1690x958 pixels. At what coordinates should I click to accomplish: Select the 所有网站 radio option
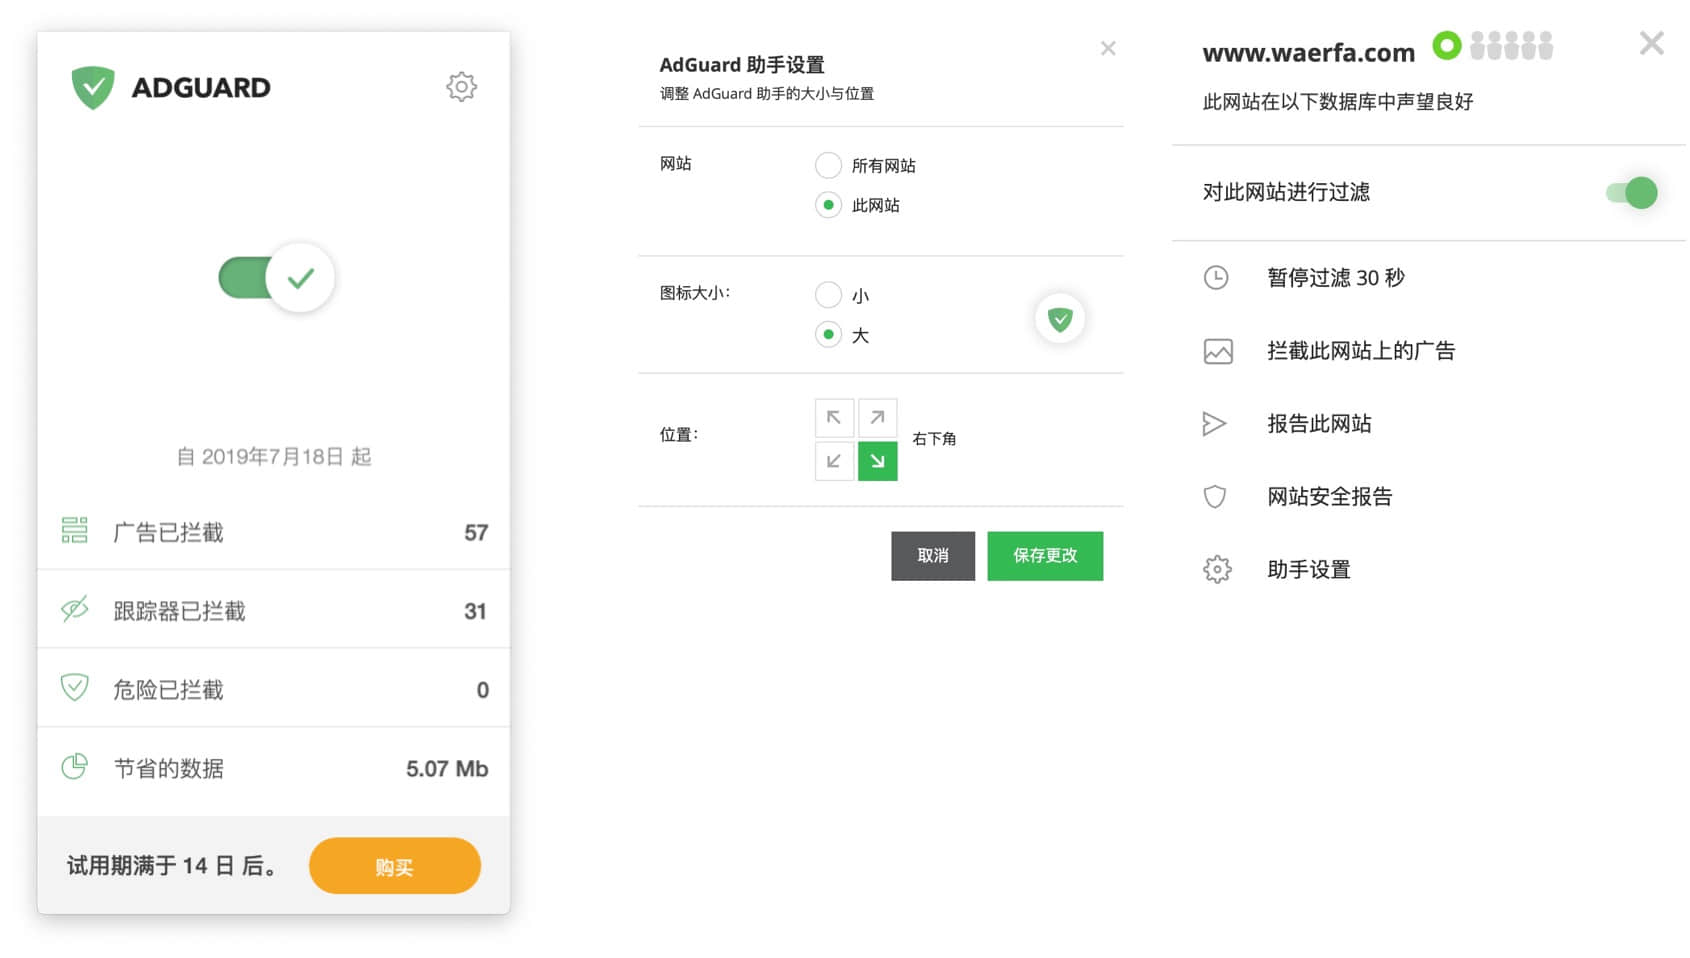coord(828,165)
